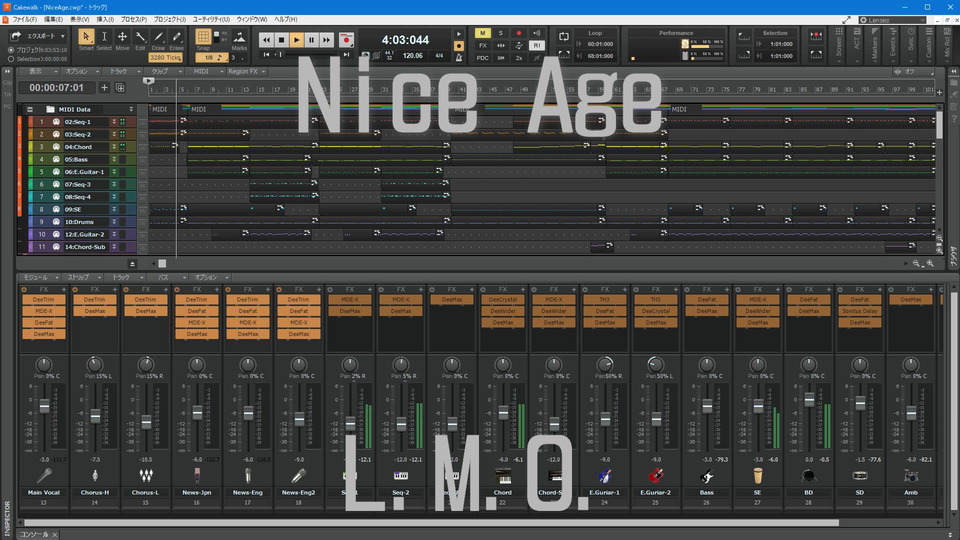Go to project start
The width and height of the screenshot is (960, 540).
[x=266, y=54]
